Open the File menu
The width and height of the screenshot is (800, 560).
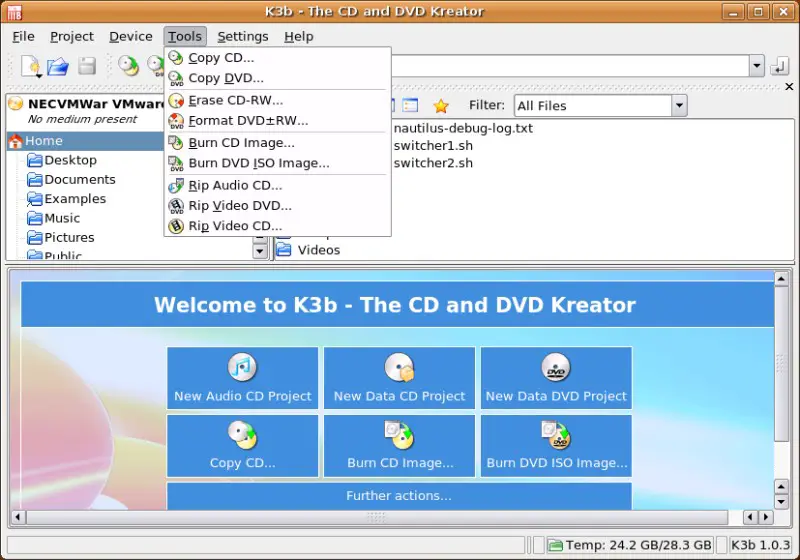pos(23,37)
